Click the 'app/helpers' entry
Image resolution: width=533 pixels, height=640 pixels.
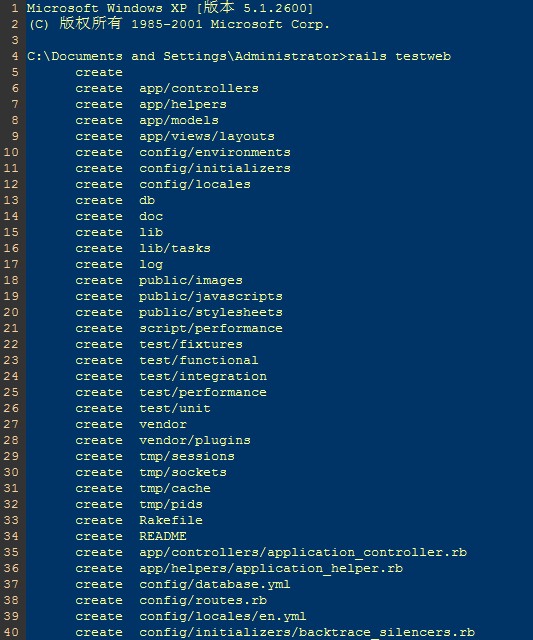[183, 104]
